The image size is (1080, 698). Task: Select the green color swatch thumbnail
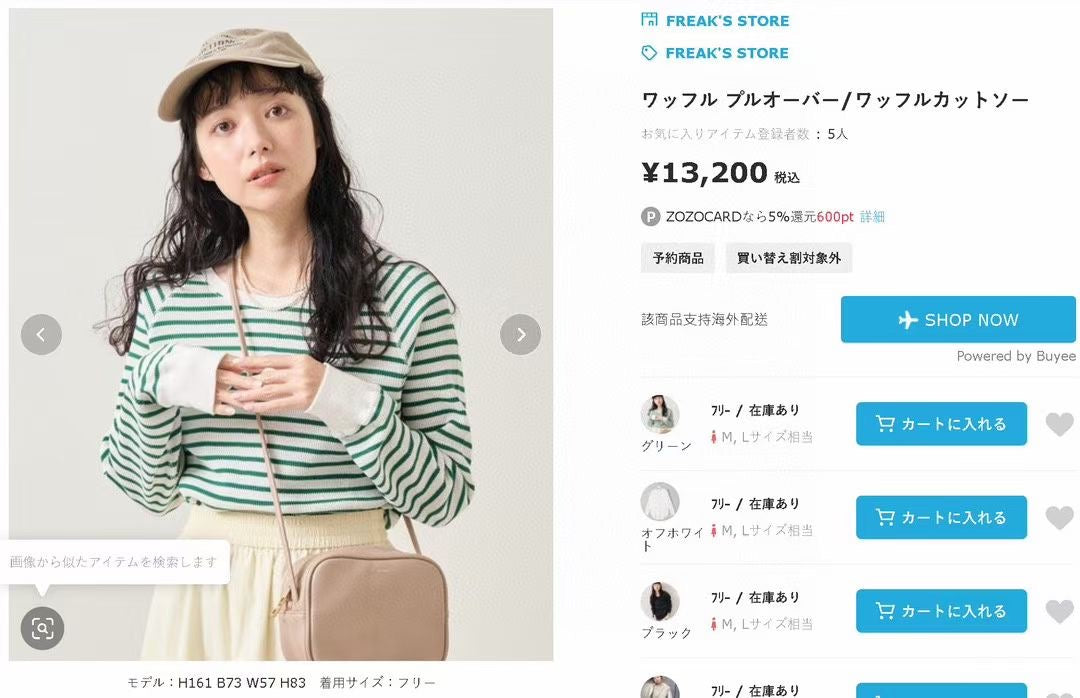coord(660,414)
